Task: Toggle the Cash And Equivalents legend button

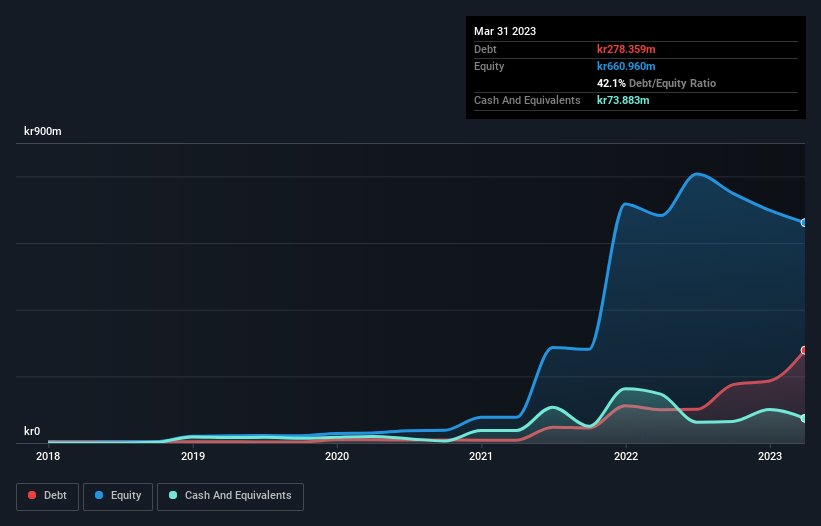Action: click(x=230, y=496)
